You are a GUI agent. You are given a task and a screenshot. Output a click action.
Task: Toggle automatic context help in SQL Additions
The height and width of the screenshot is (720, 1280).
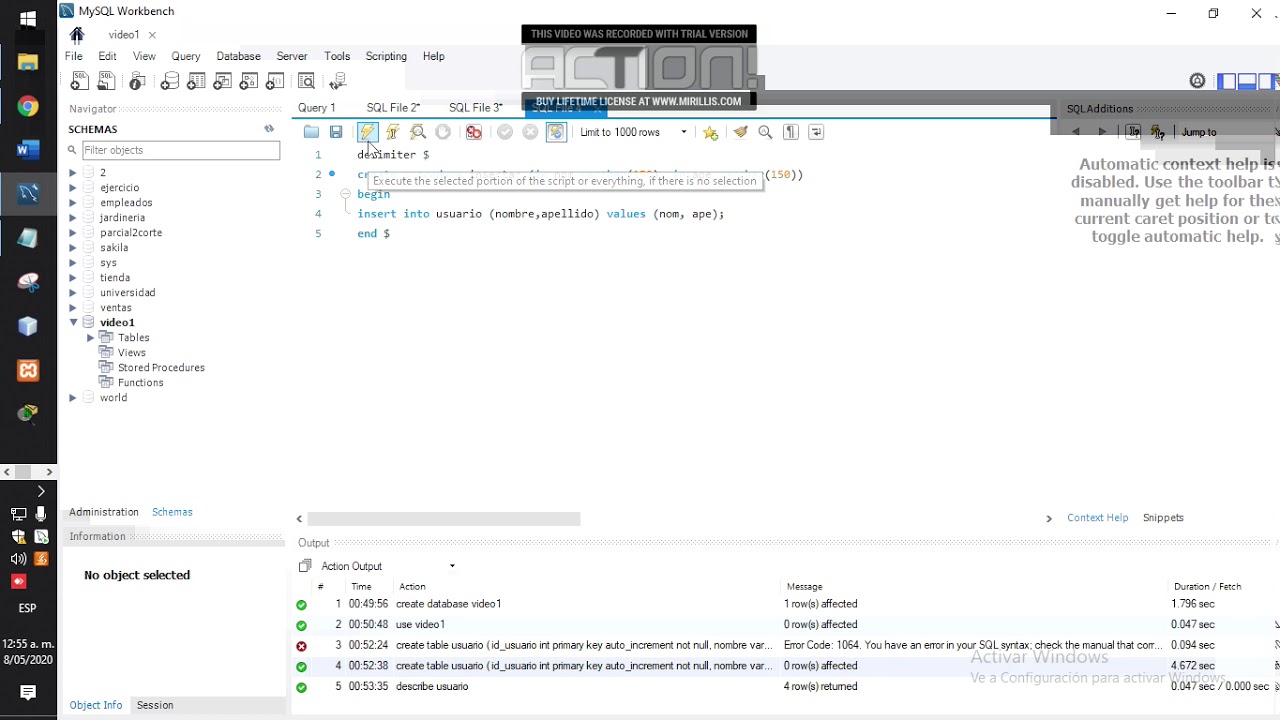1157,132
